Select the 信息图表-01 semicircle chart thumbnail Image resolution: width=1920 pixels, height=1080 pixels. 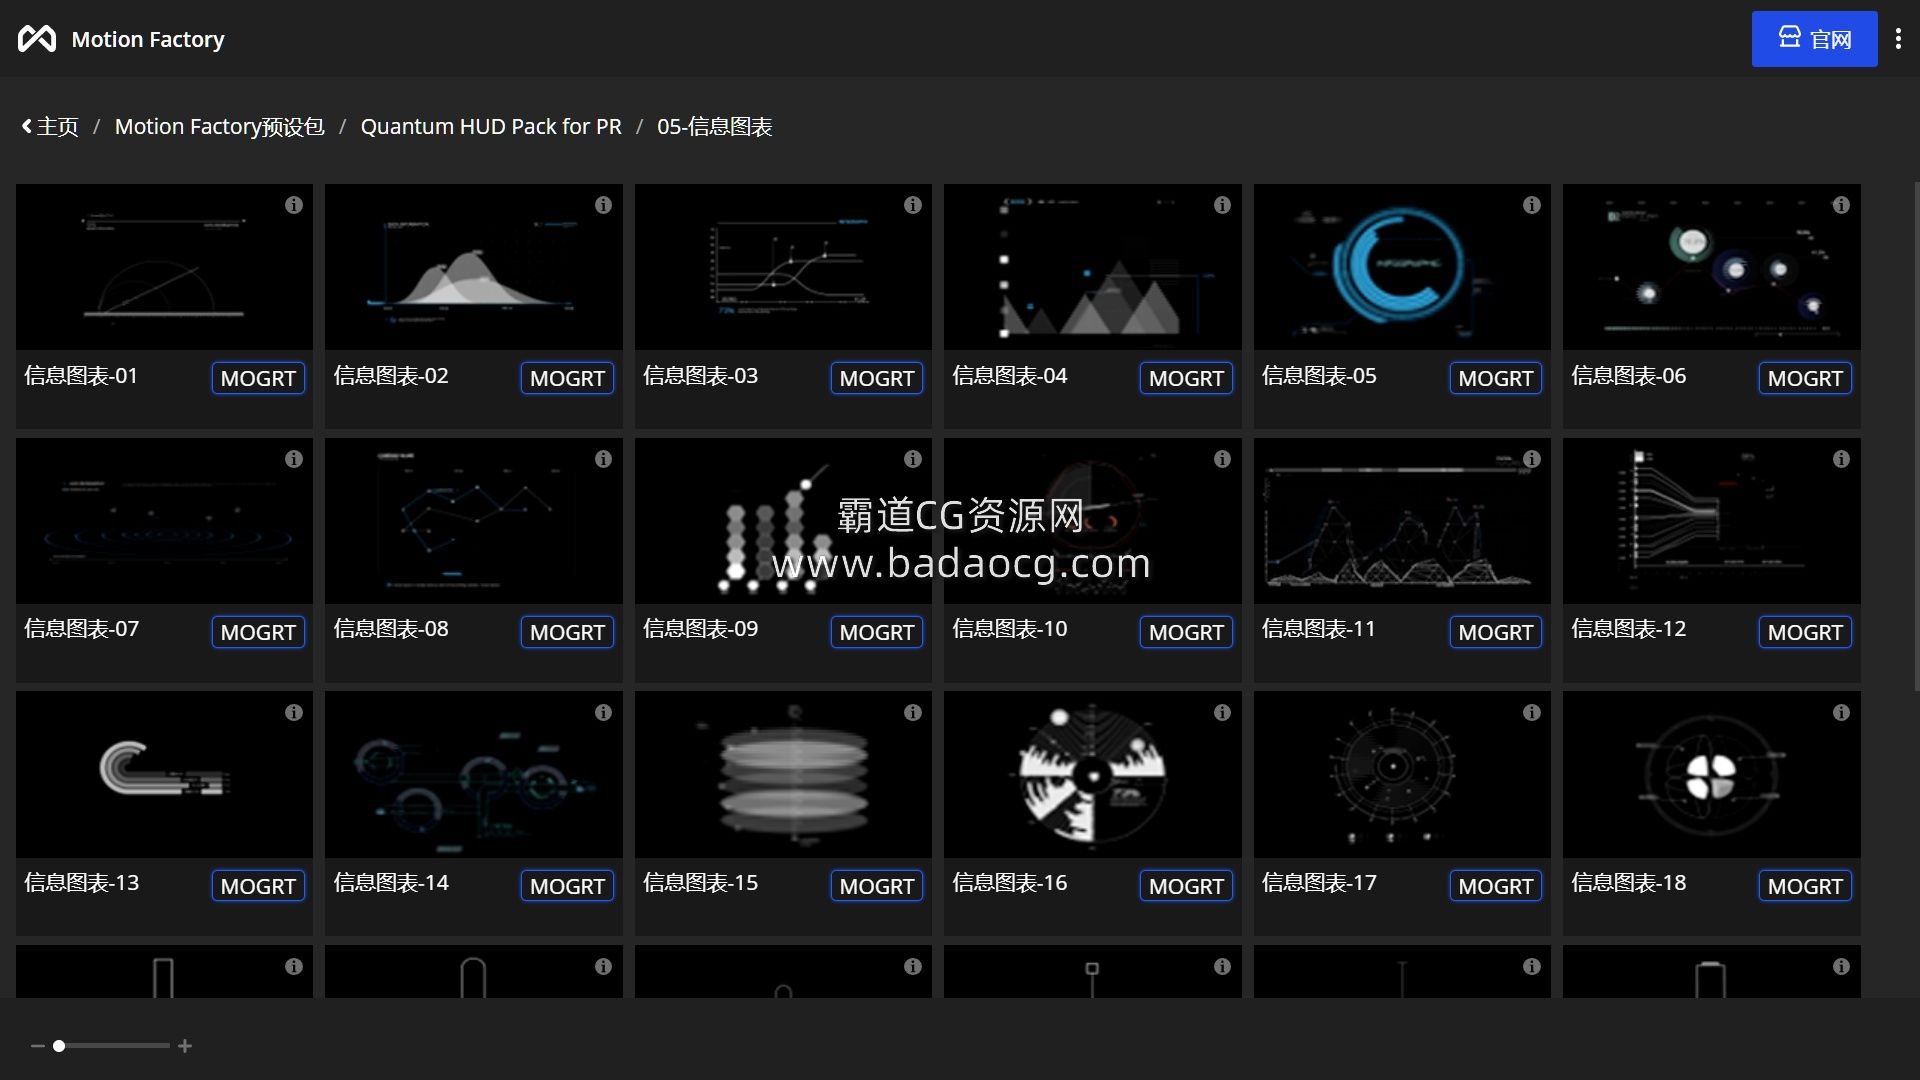coord(164,267)
